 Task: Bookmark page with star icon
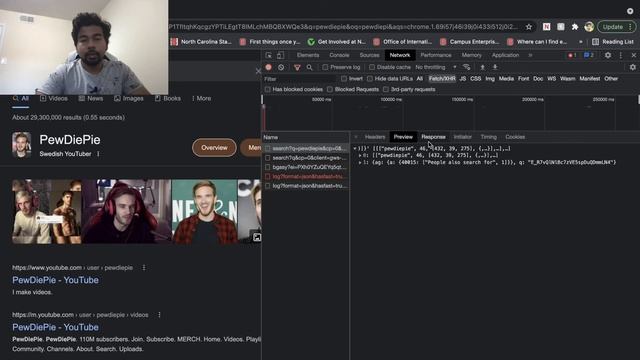pyautogui.click(x=529, y=27)
